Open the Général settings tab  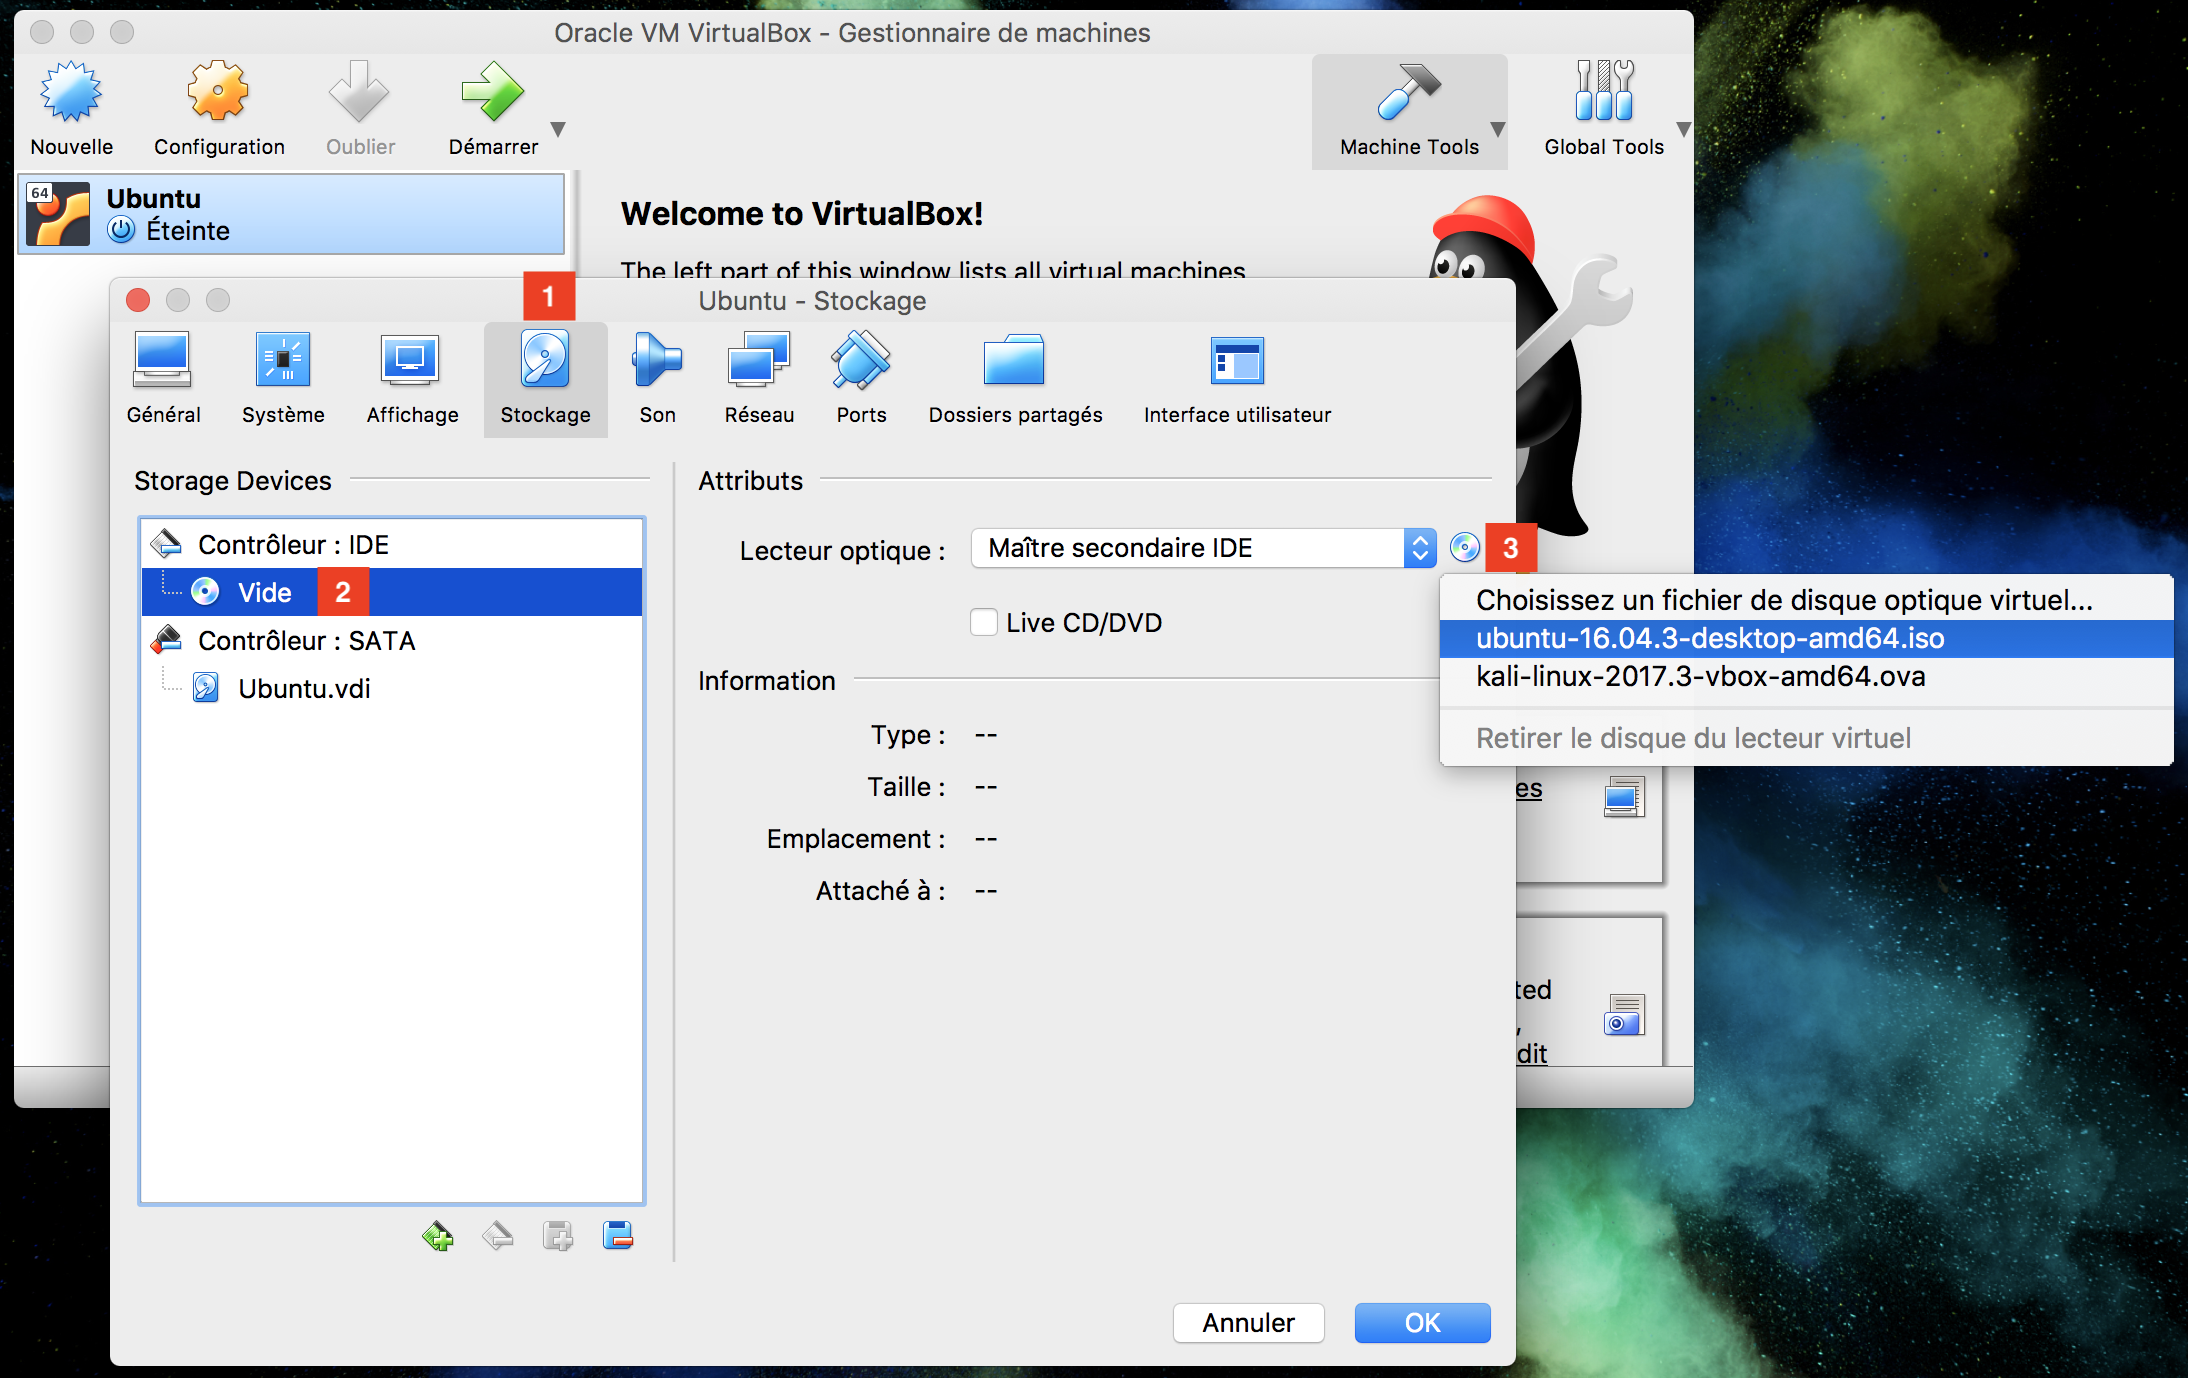tap(163, 380)
